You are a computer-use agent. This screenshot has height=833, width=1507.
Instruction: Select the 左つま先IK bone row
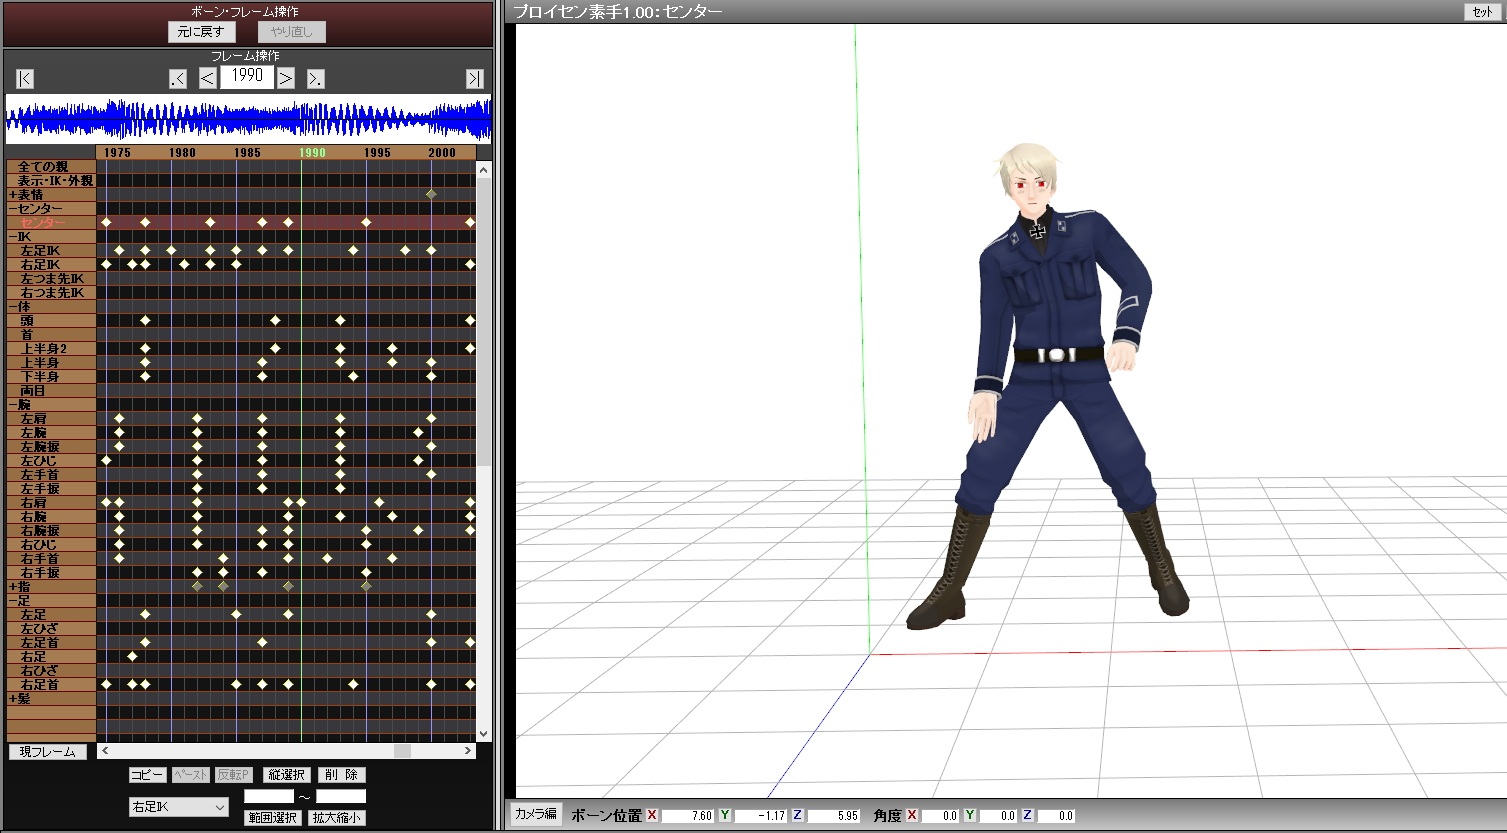pyautogui.click(x=51, y=278)
